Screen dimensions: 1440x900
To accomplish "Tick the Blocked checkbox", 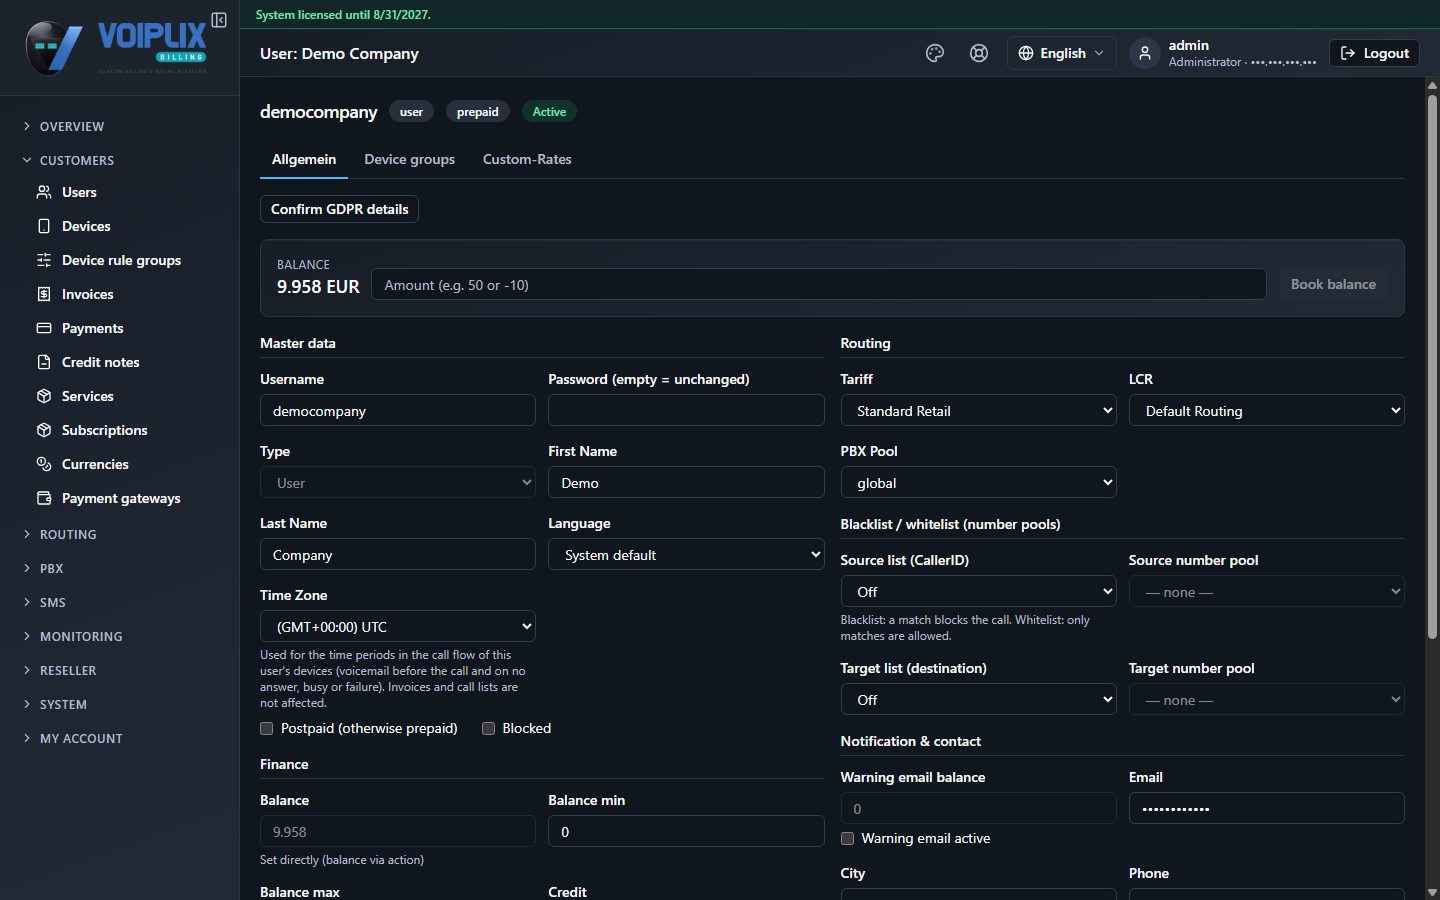I will pyautogui.click(x=488, y=728).
